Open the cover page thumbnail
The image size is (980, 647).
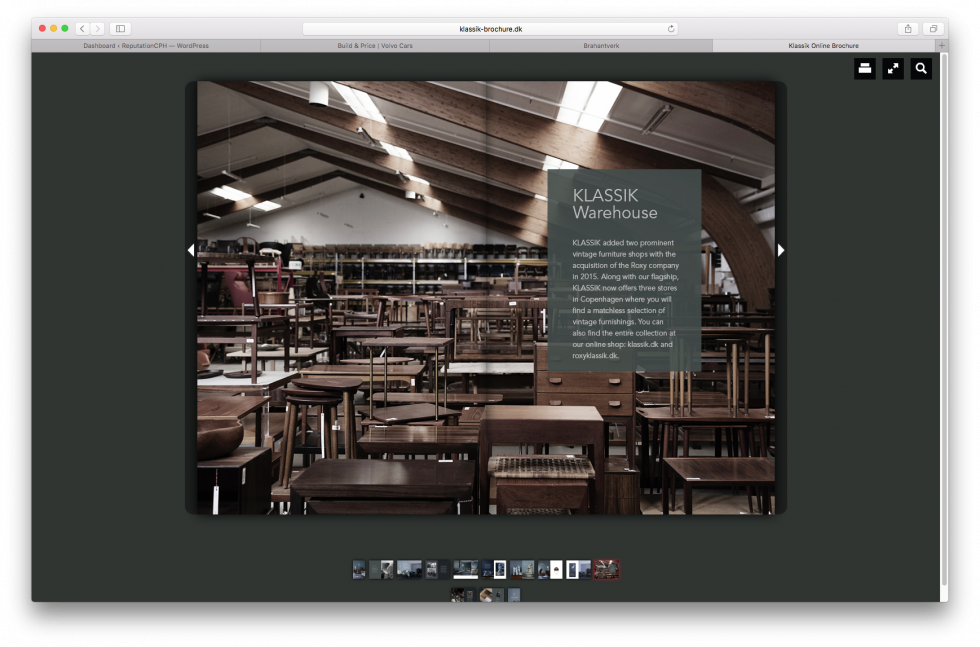pyautogui.click(x=359, y=569)
